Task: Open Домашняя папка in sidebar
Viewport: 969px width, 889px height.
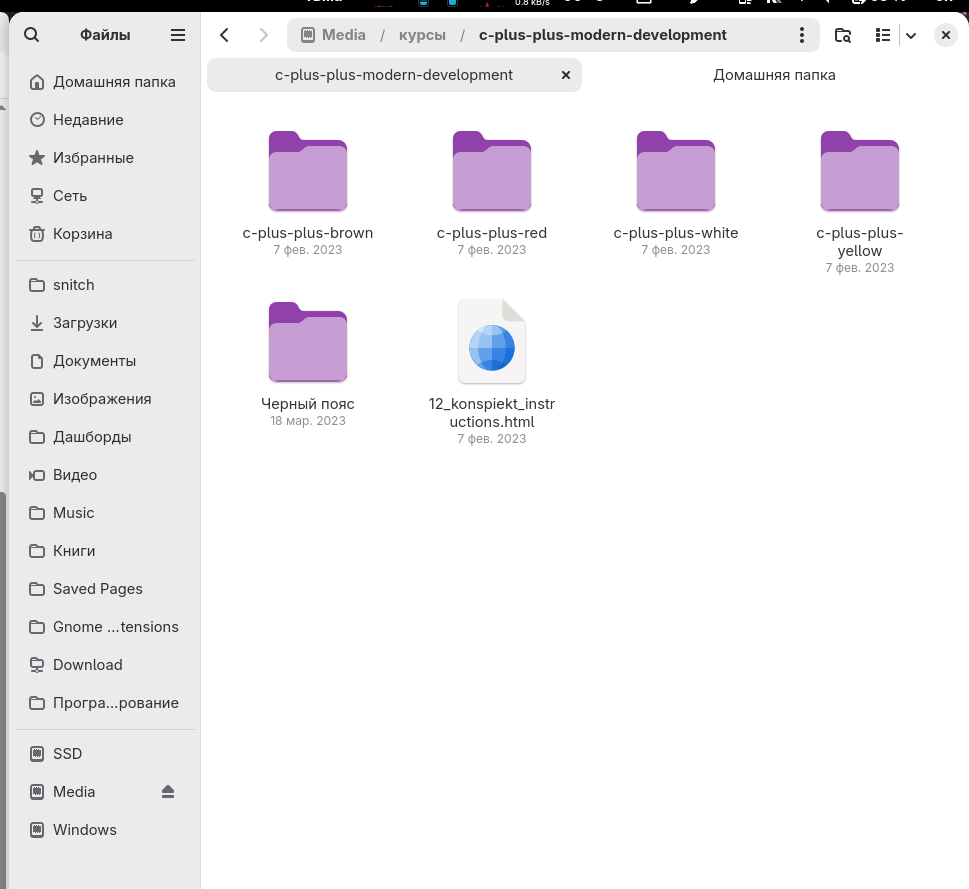Action: [105, 82]
